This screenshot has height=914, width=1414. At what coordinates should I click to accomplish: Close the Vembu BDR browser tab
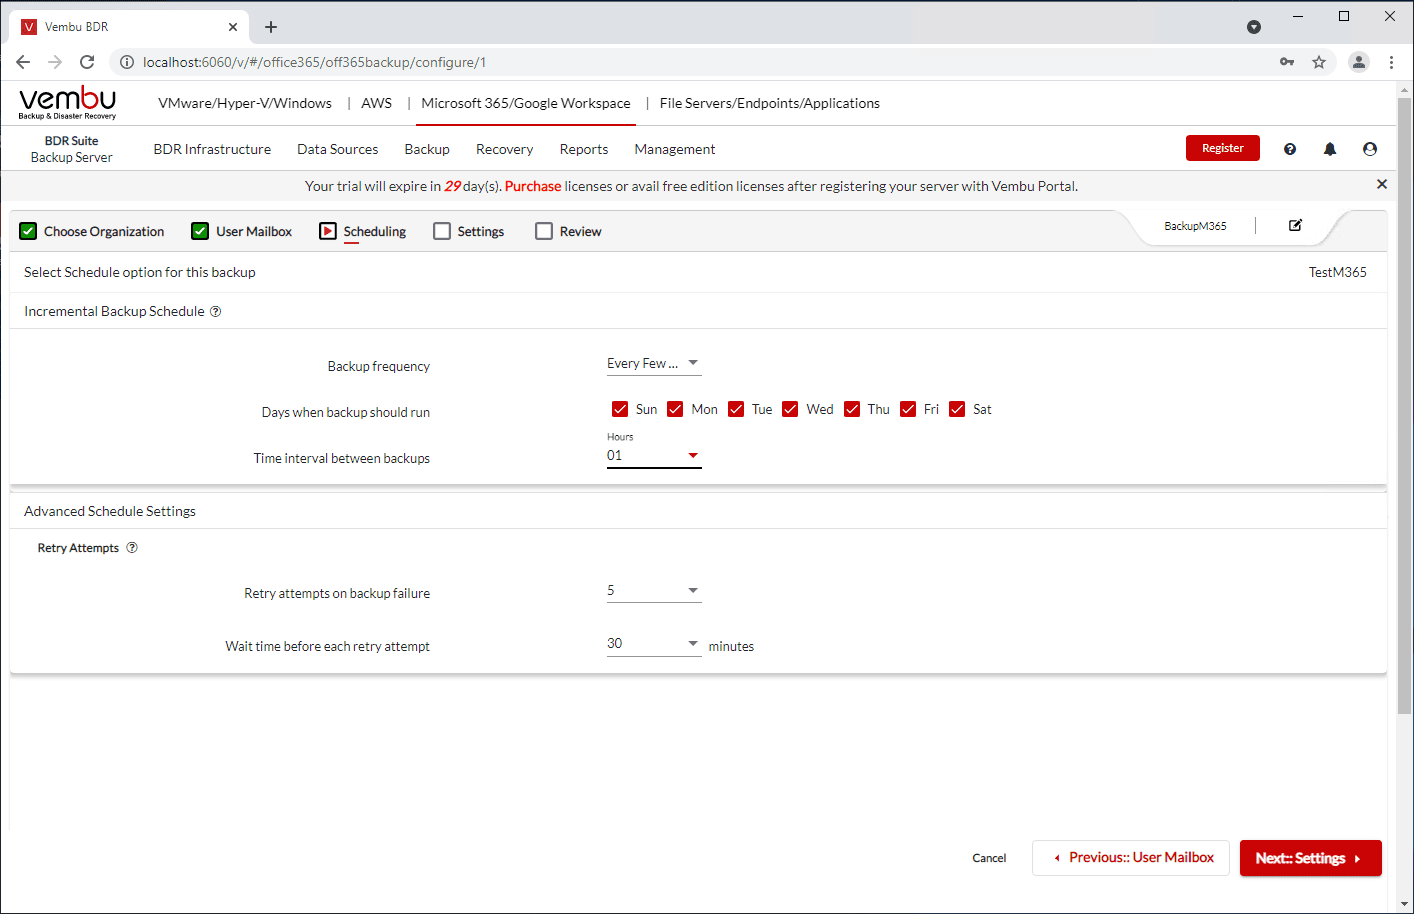(233, 27)
